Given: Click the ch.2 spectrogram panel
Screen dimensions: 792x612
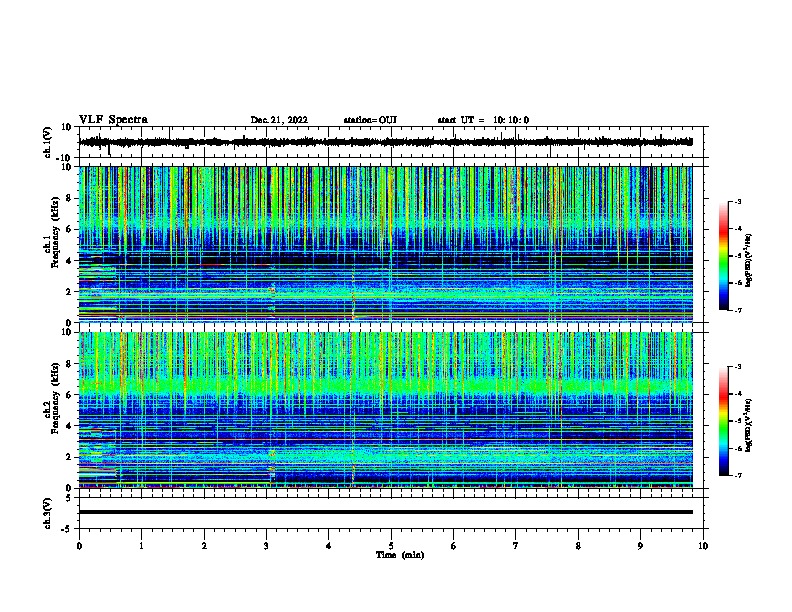Looking at the screenshot, I should click(x=385, y=410).
